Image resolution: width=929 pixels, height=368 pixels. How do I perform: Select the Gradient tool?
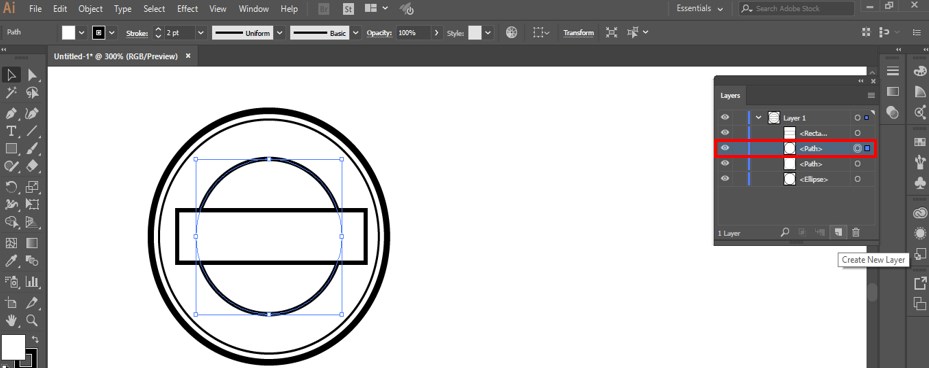tap(32, 243)
